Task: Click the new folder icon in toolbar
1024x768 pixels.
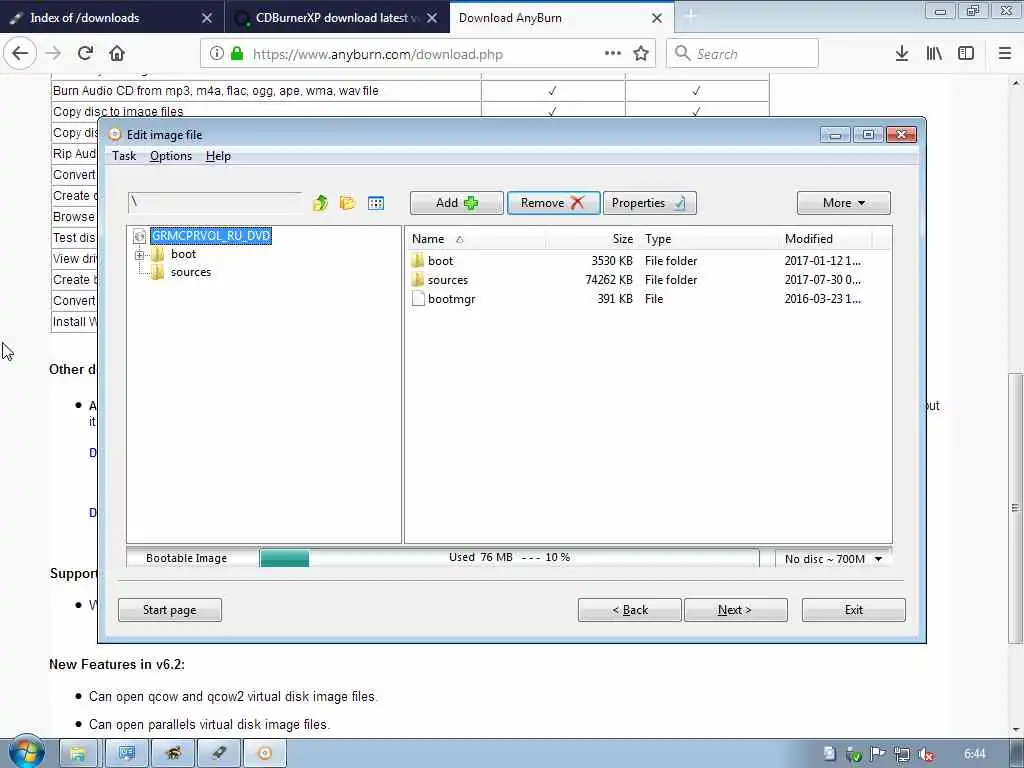Action: 347,203
